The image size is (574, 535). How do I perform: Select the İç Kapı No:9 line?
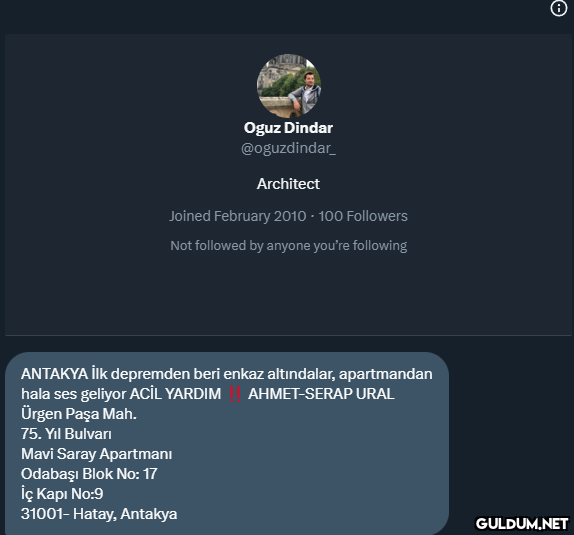click(x=62, y=494)
